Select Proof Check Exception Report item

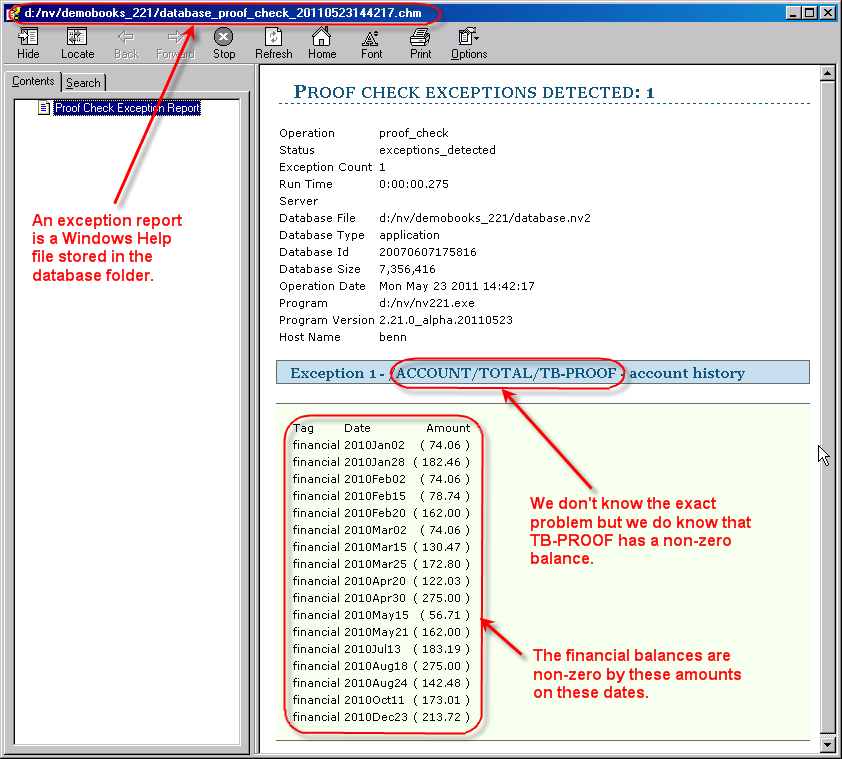pyautogui.click(x=127, y=108)
